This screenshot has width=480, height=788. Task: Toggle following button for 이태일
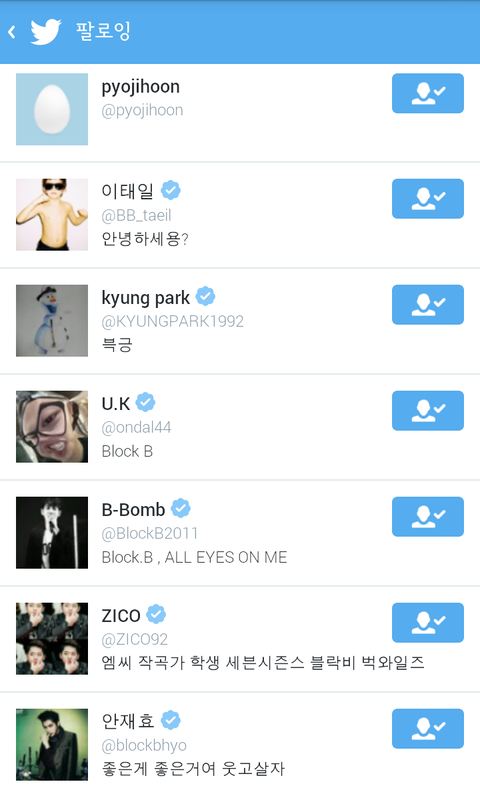point(428,199)
